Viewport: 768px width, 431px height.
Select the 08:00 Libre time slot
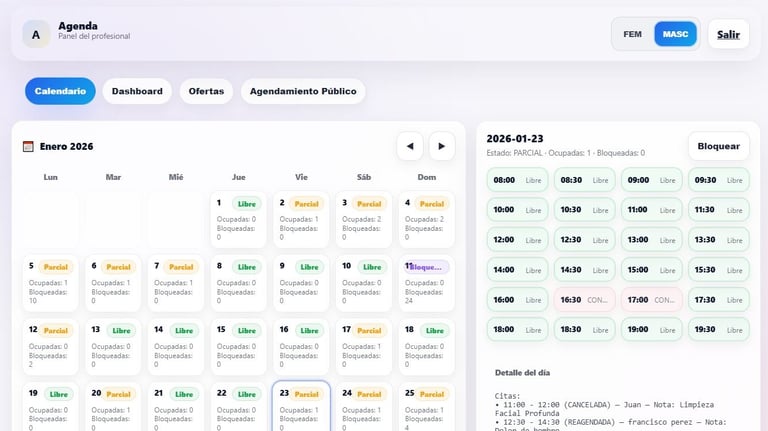517,180
